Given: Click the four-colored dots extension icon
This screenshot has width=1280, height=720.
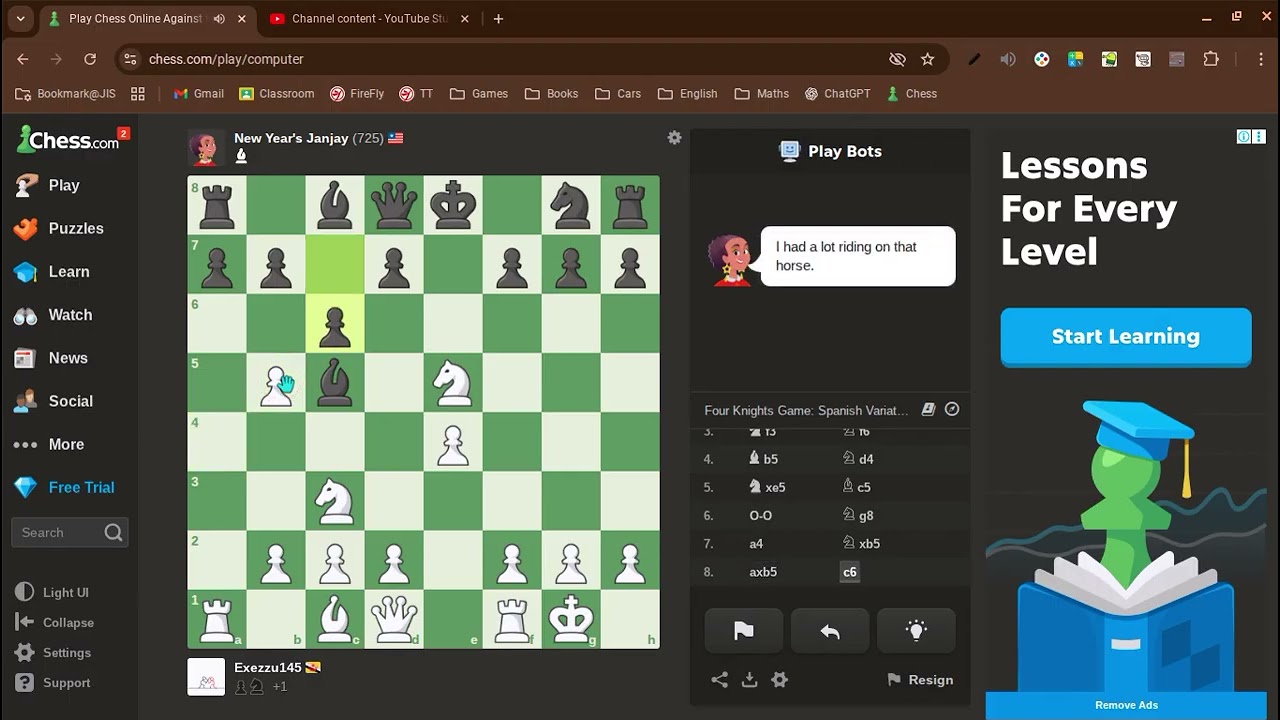Looking at the screenshot, I should 1042,59.
